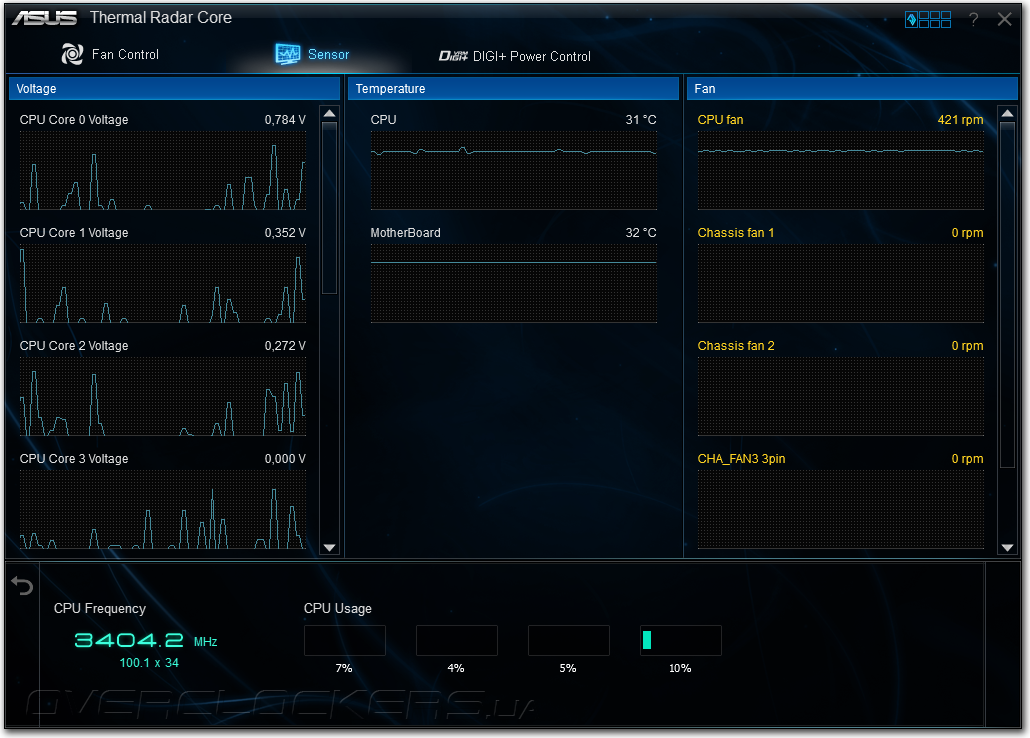Click the Sensor monitor graph icon
The width and height of the screenshot is (1030, 738).
click(288, 54)
